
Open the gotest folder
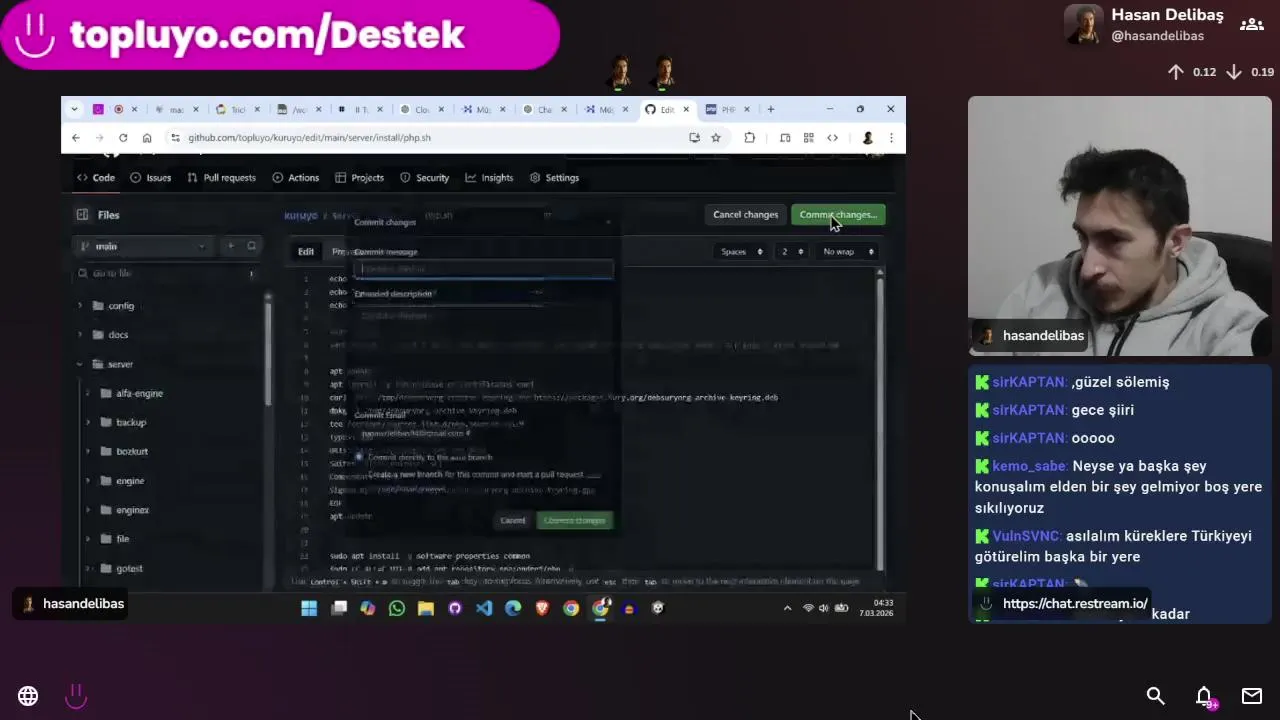pyautogui.click(x=129, y=569)
